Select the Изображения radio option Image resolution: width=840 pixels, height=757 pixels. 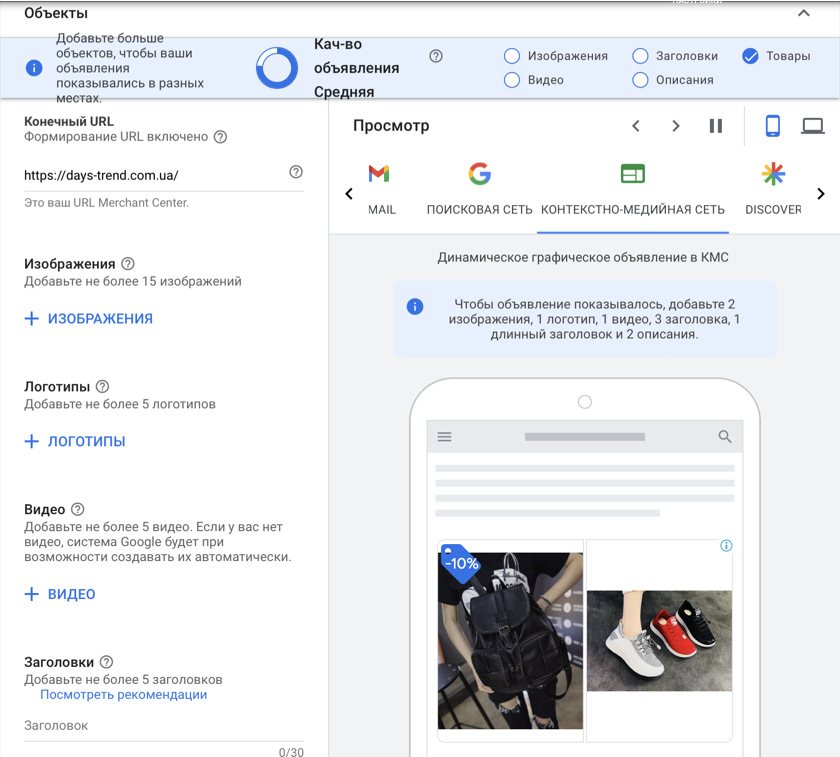[x=512, y=56]
